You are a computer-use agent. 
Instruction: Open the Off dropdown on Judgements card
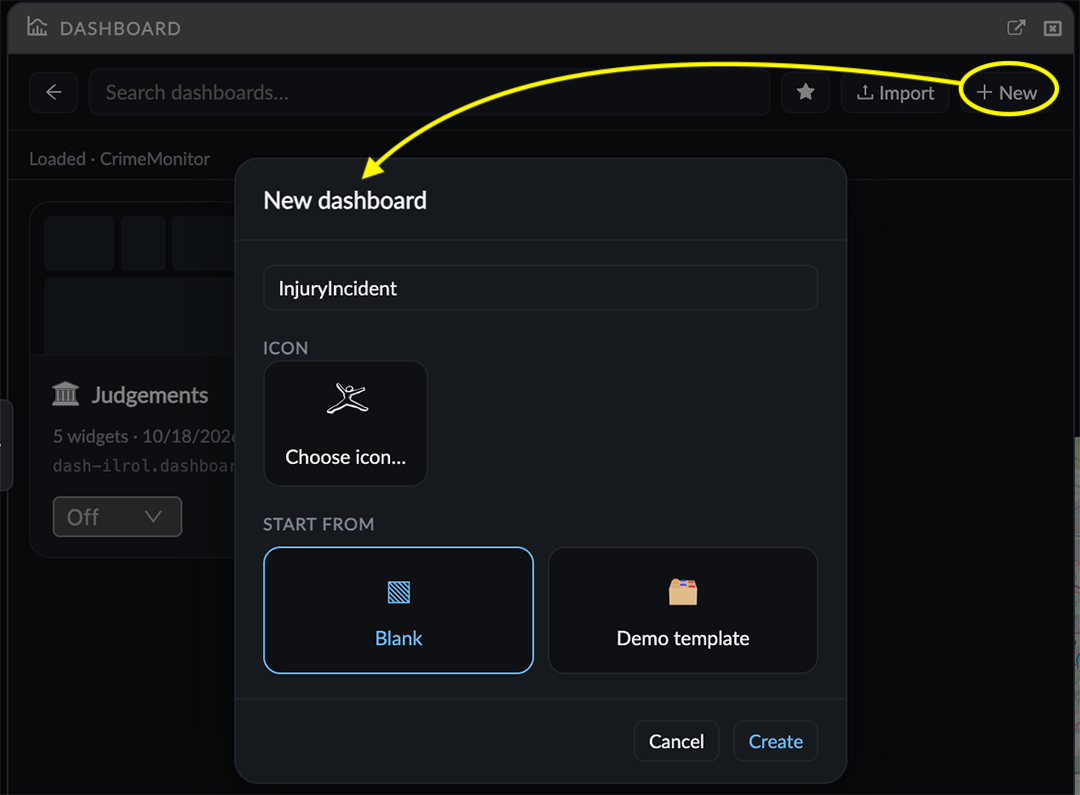click(117, 517)
